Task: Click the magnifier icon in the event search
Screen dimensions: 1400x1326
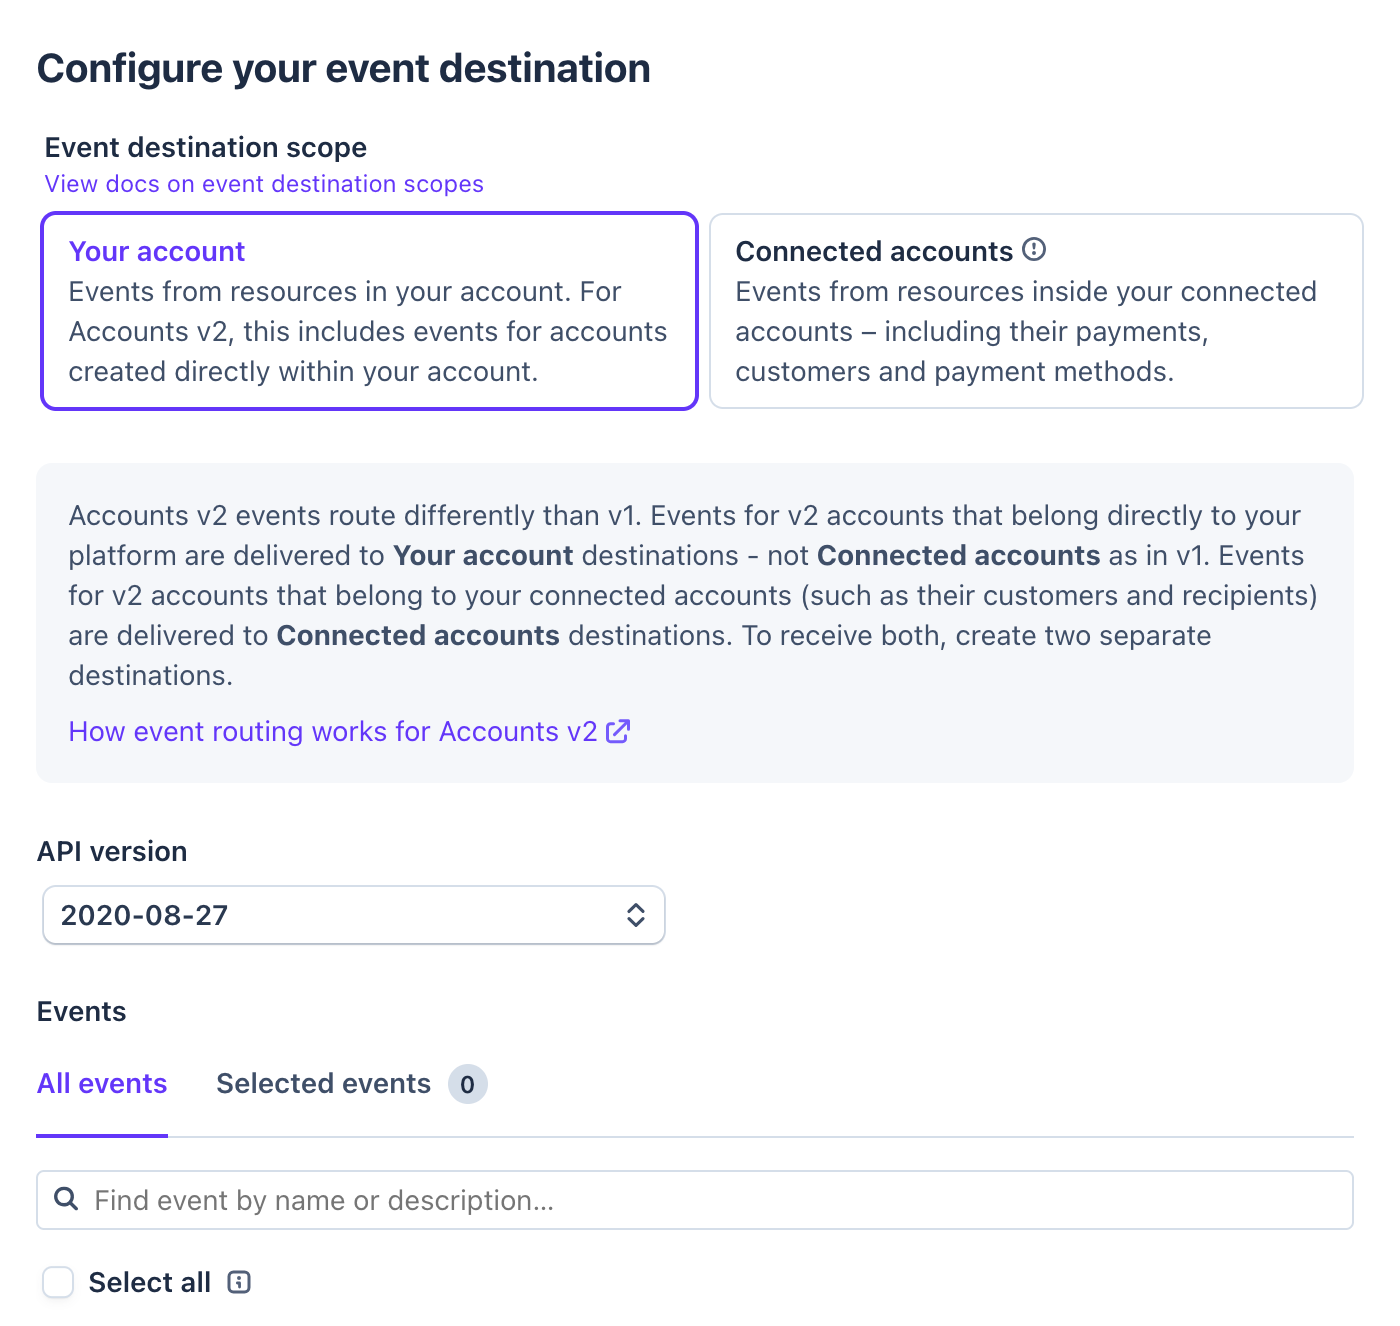Action: click(66, 1199)
